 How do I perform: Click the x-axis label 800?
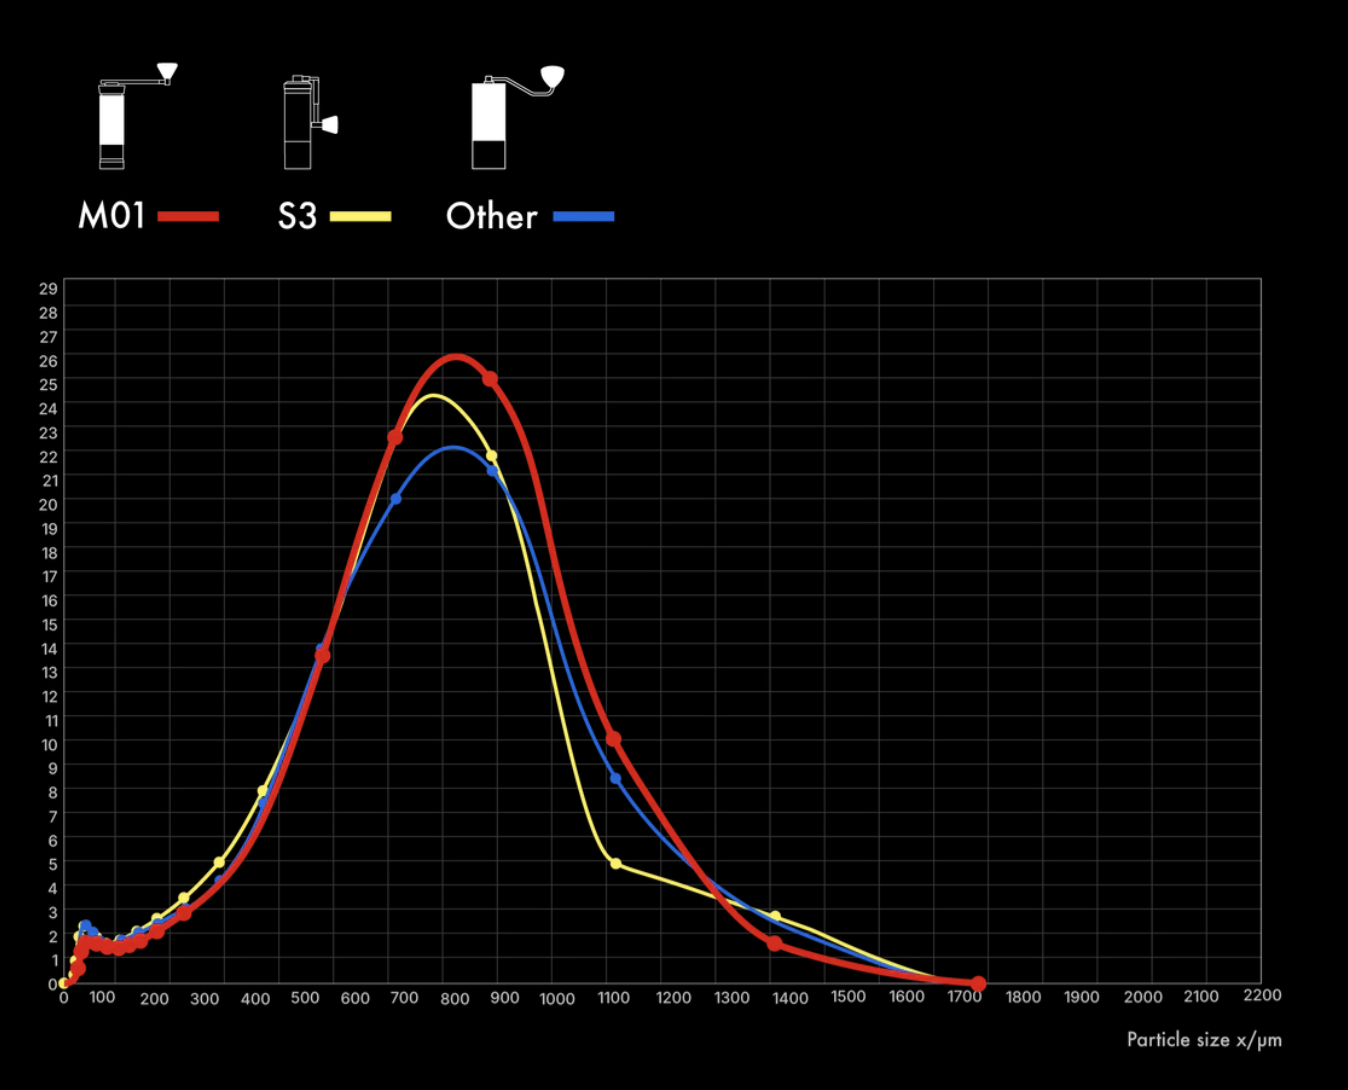click(x=455, y=998)
